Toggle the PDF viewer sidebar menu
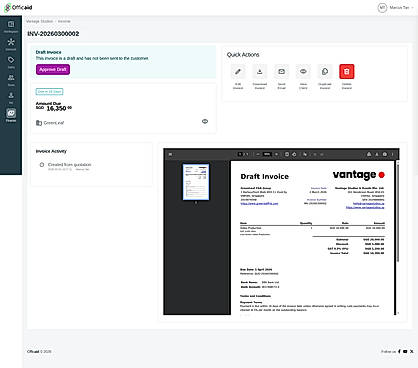This screenshot has height=368, width=418. coord(170,154)
